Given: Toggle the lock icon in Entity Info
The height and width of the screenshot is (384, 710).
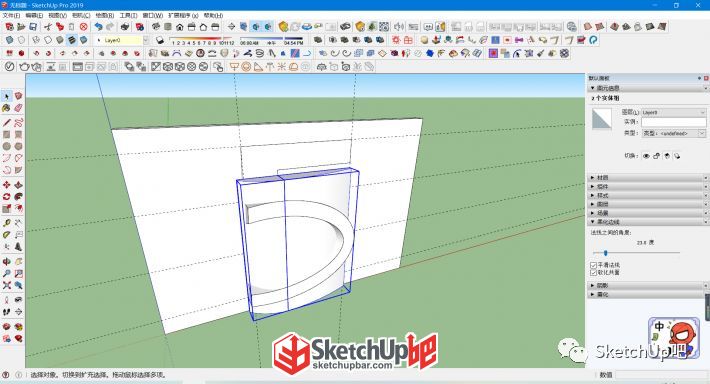Looking at the screenshot, I should pos(657,156).
